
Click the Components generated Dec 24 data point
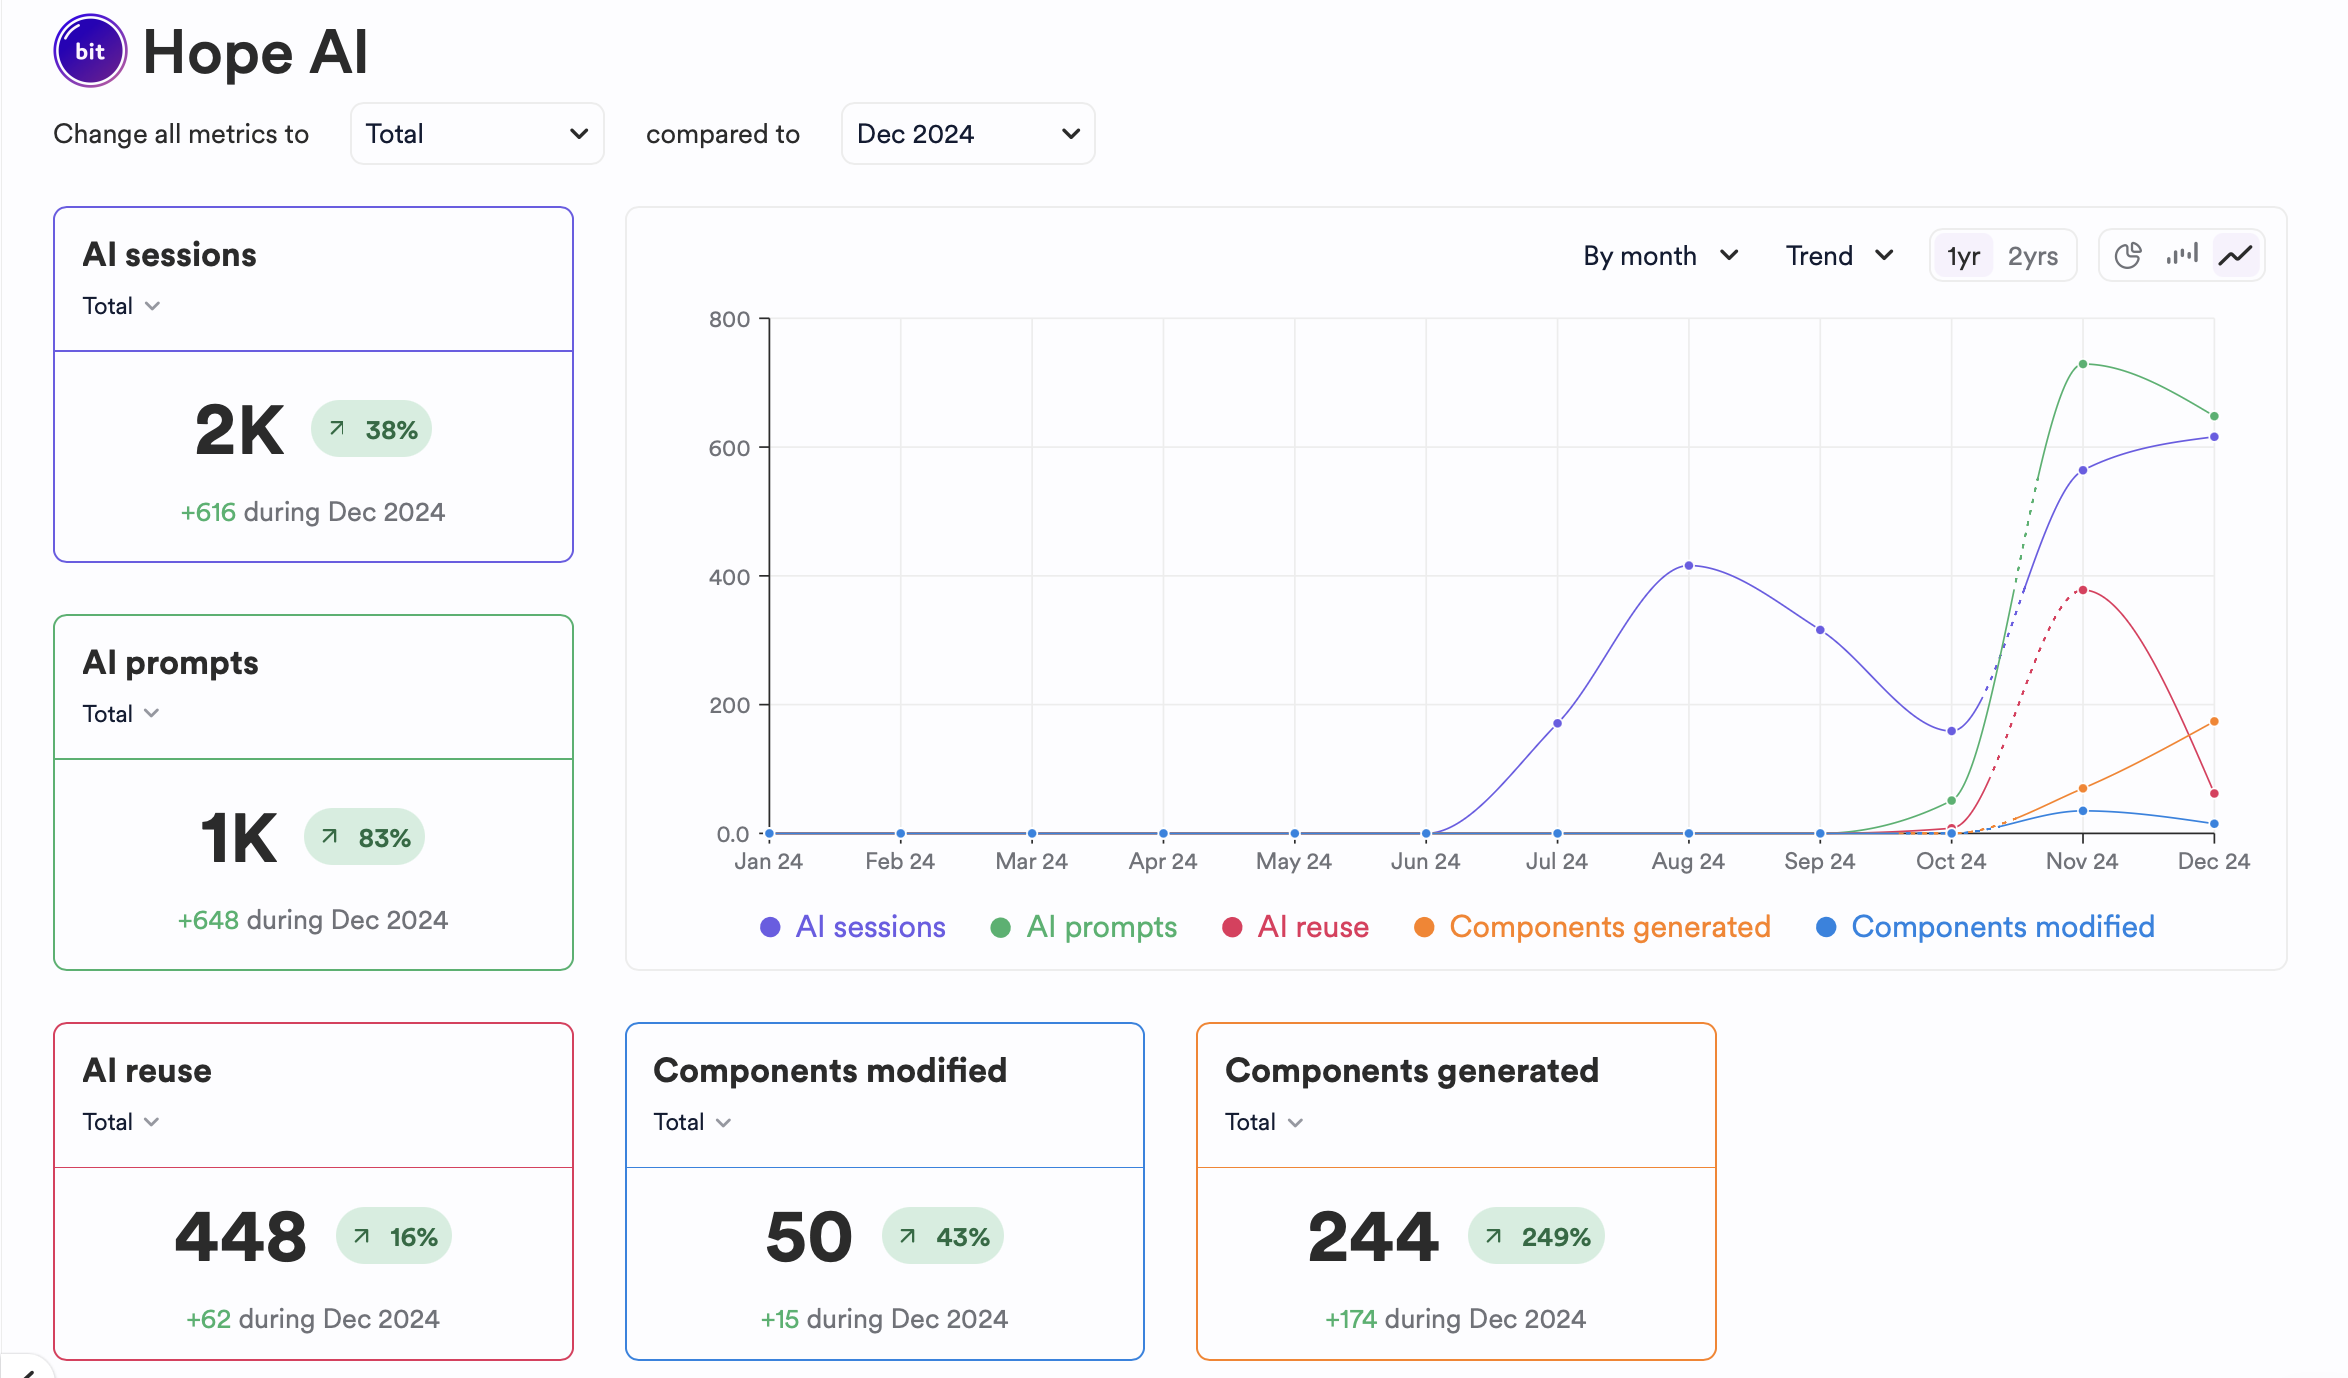tap(2214, 721)
